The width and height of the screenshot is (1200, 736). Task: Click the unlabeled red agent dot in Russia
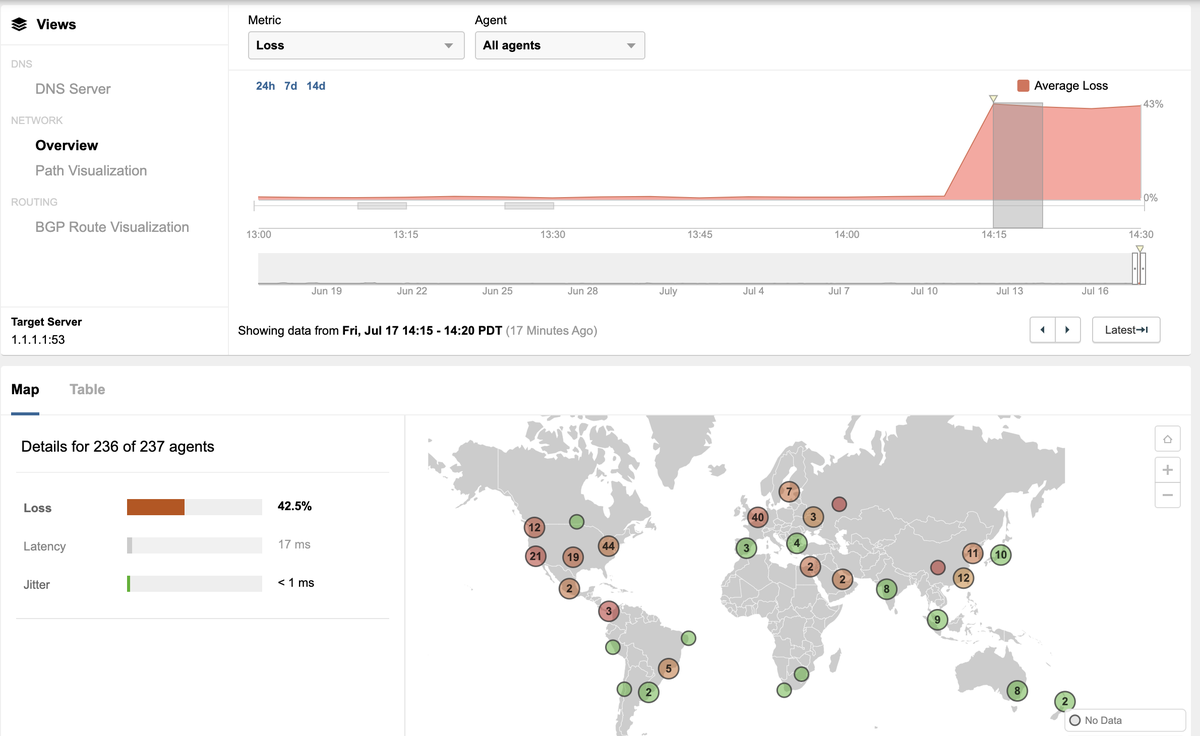840,504
